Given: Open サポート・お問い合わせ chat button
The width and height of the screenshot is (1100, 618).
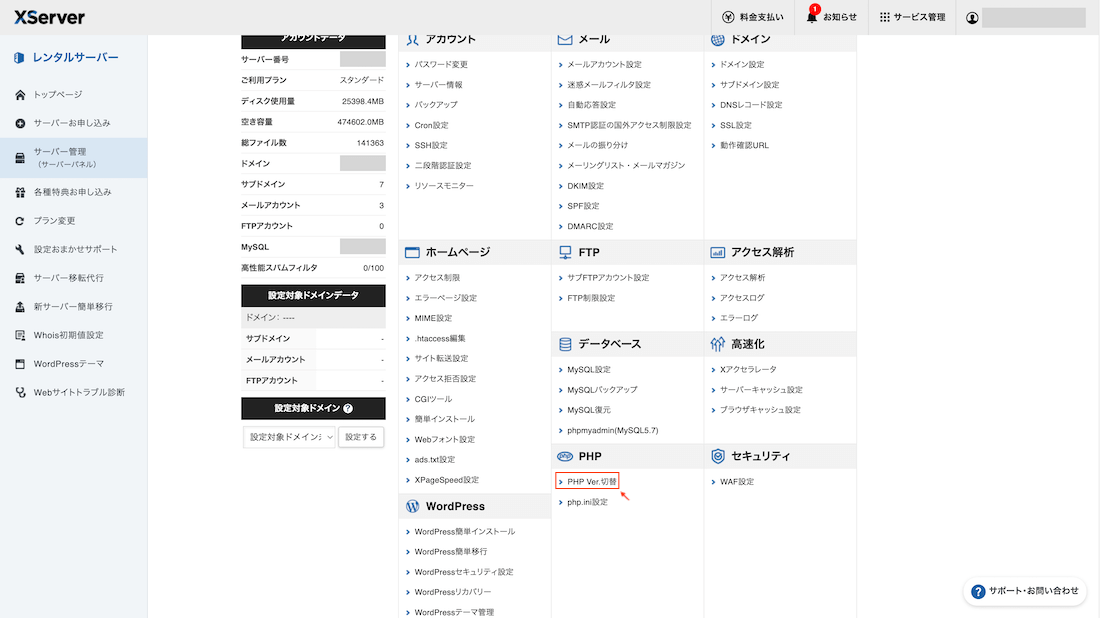Looking at the screenshot, I should coord(1024,591).
